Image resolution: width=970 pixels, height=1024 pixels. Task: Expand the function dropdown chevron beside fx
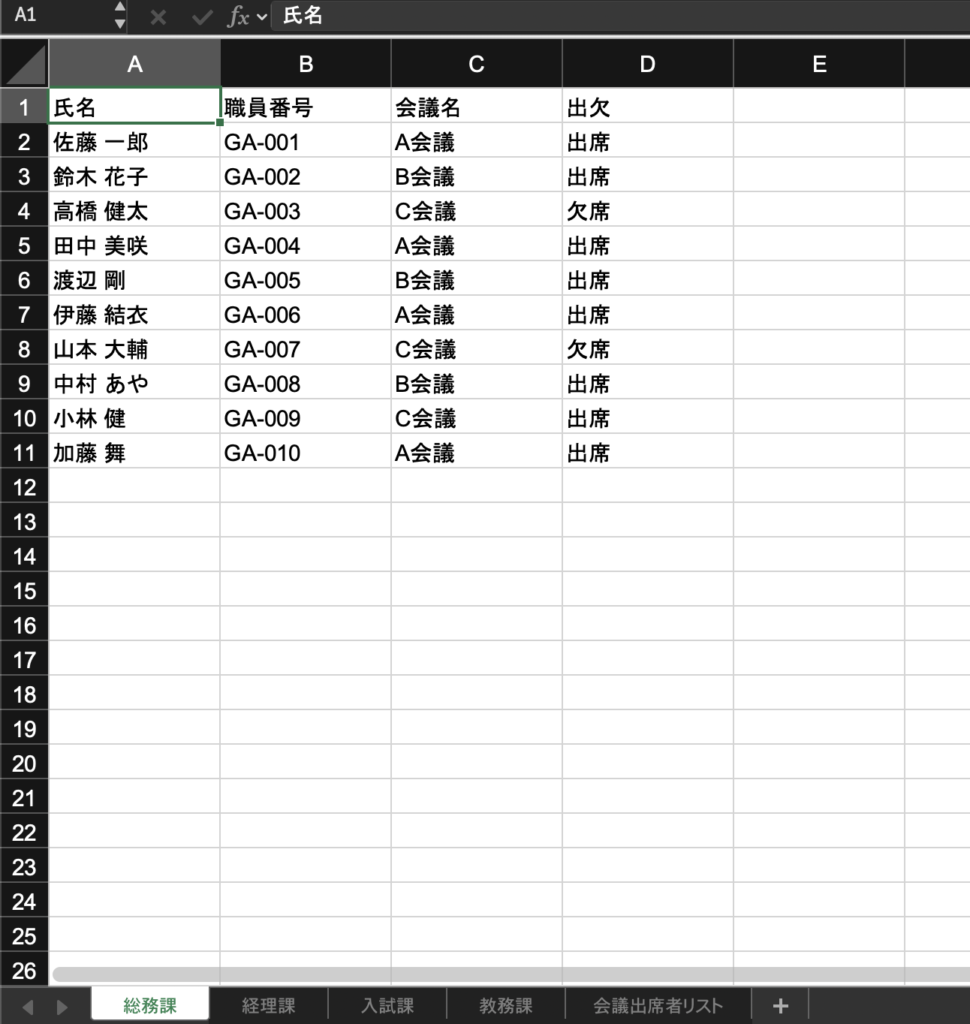(262, 17)
